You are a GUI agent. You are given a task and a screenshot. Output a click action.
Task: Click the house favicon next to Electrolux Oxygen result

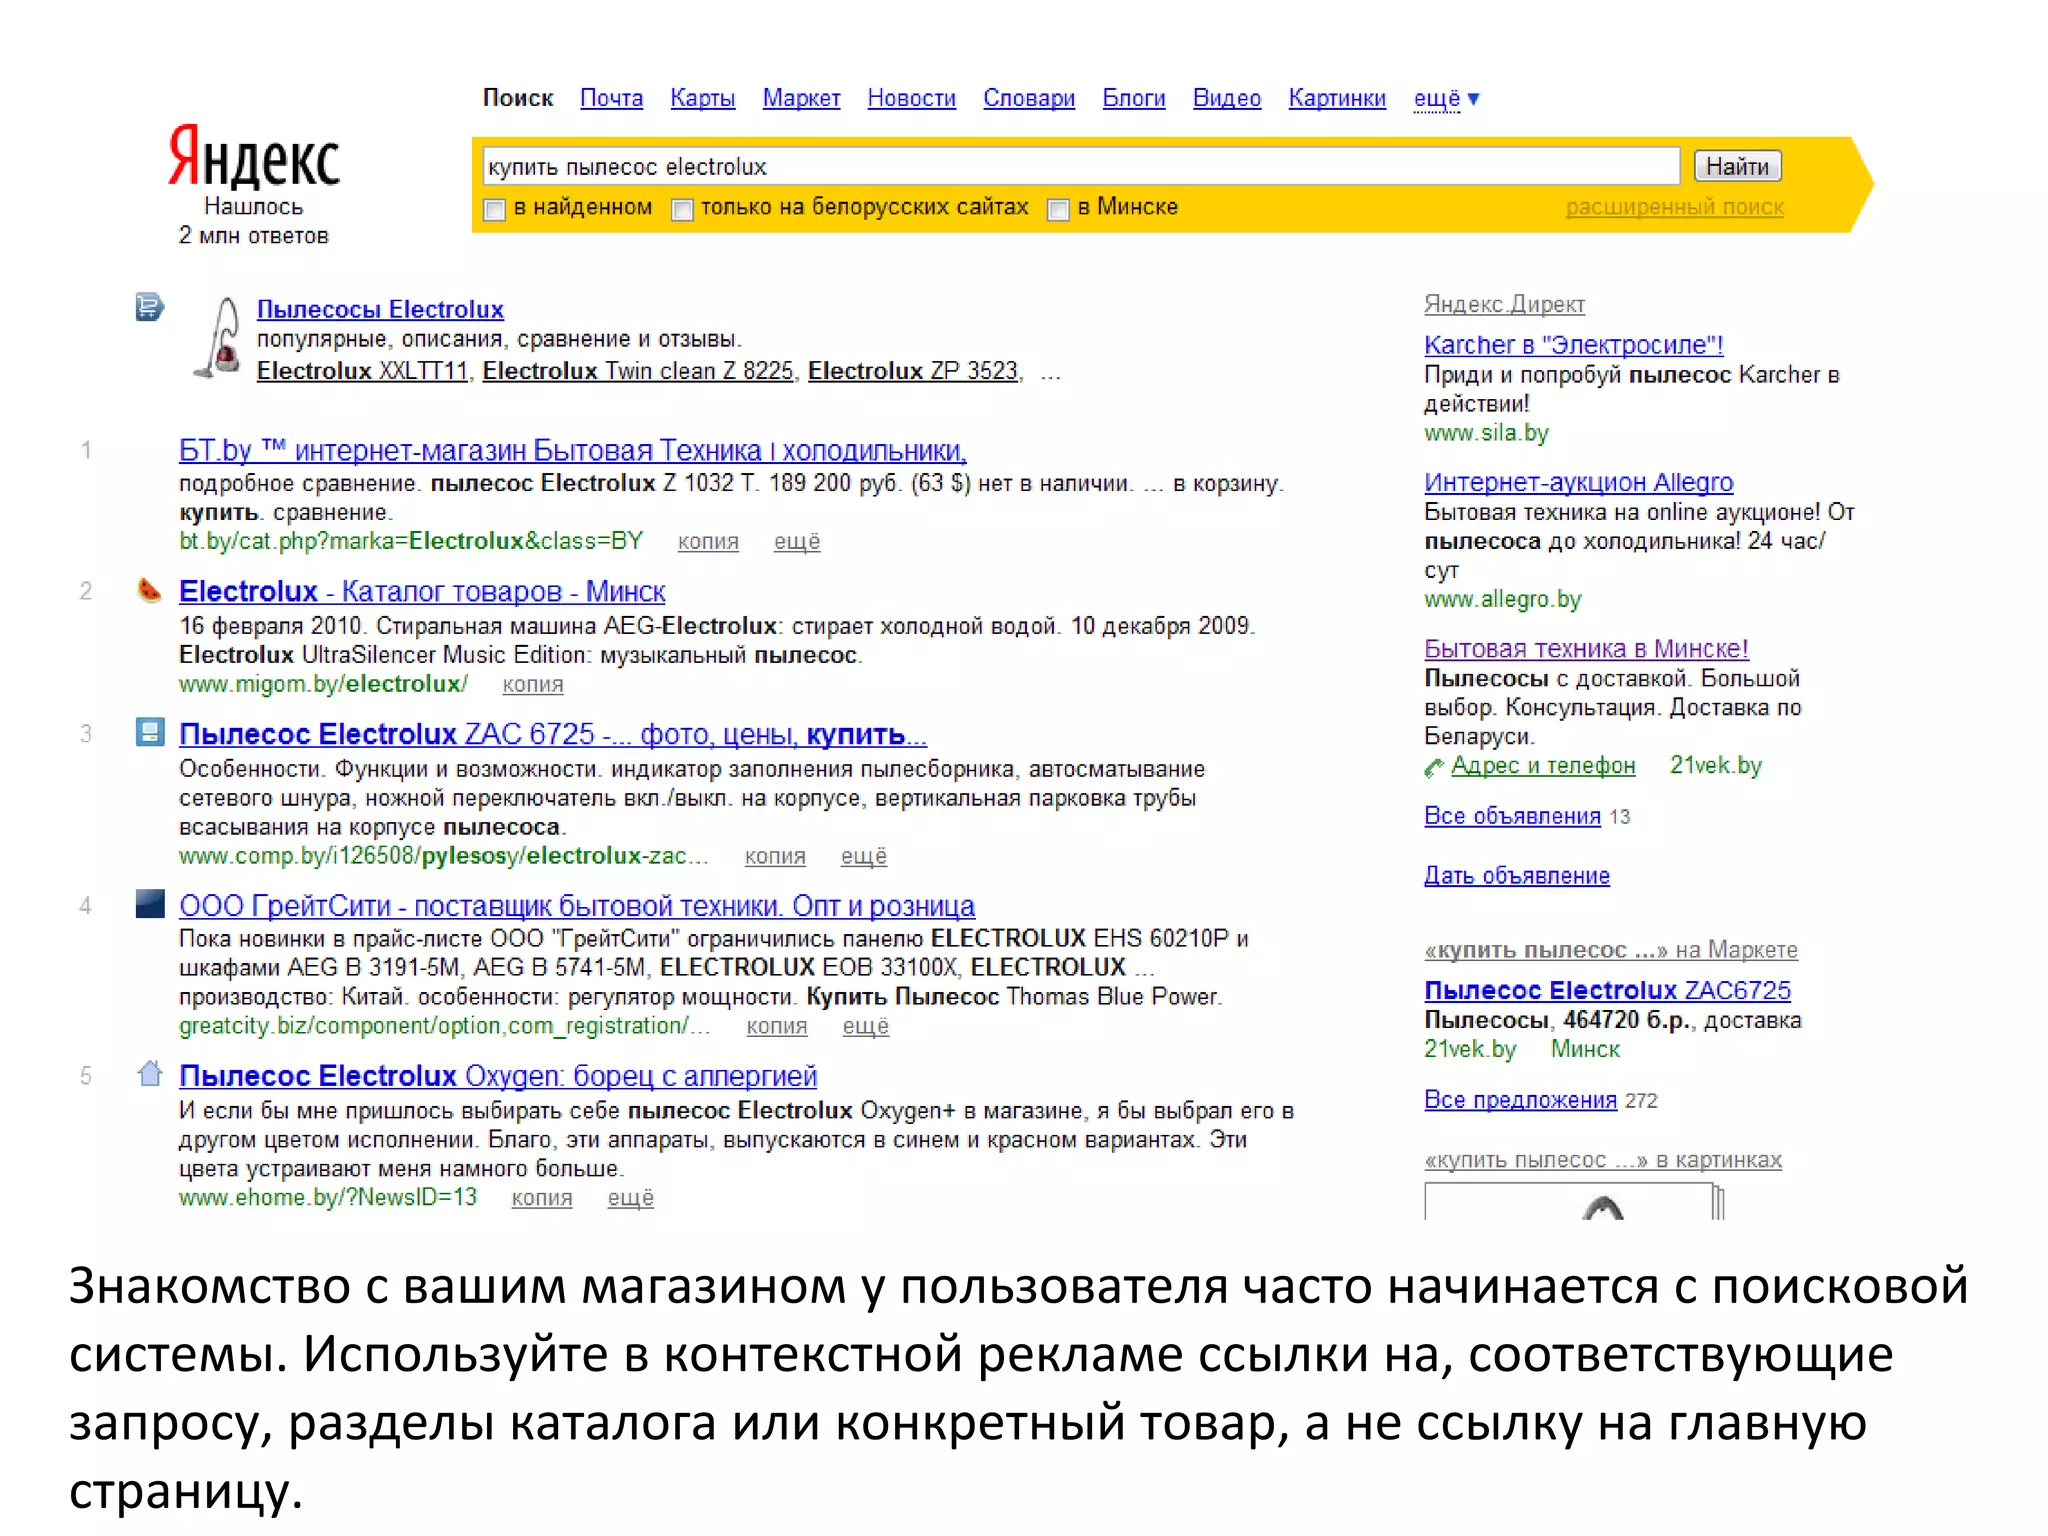[150, 1074]
